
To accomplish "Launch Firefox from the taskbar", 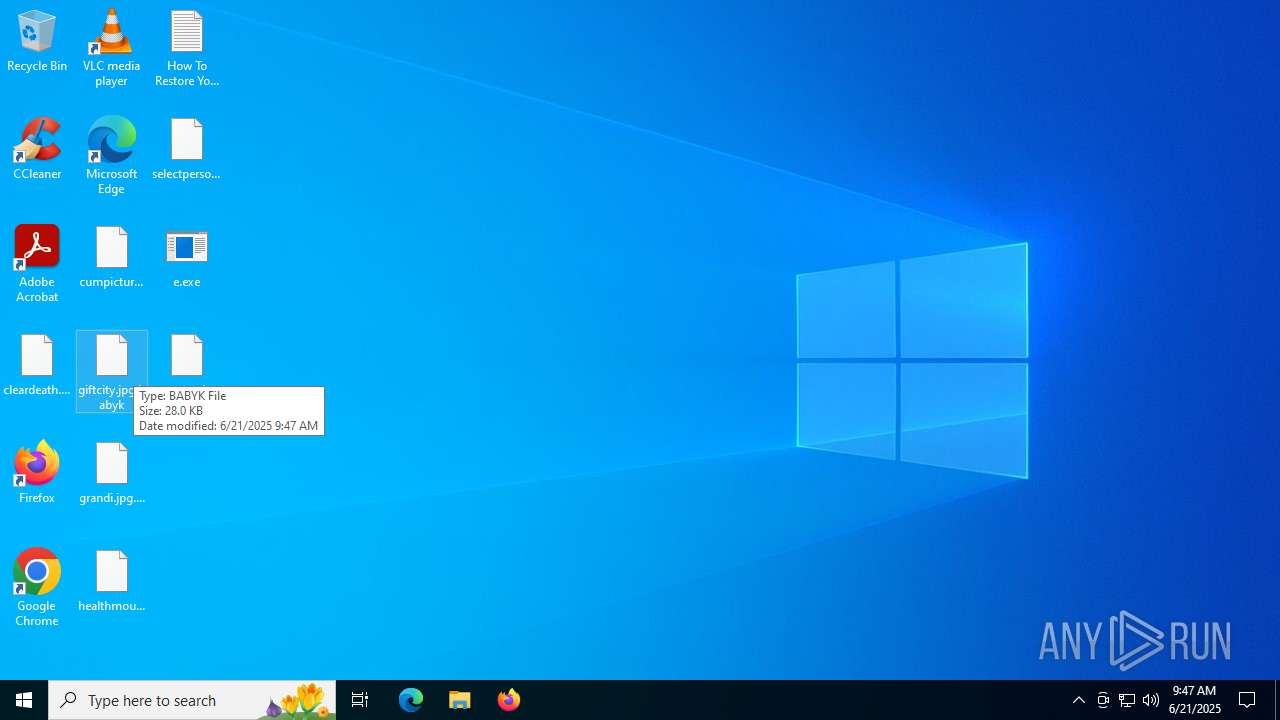I will coord(509,700).
